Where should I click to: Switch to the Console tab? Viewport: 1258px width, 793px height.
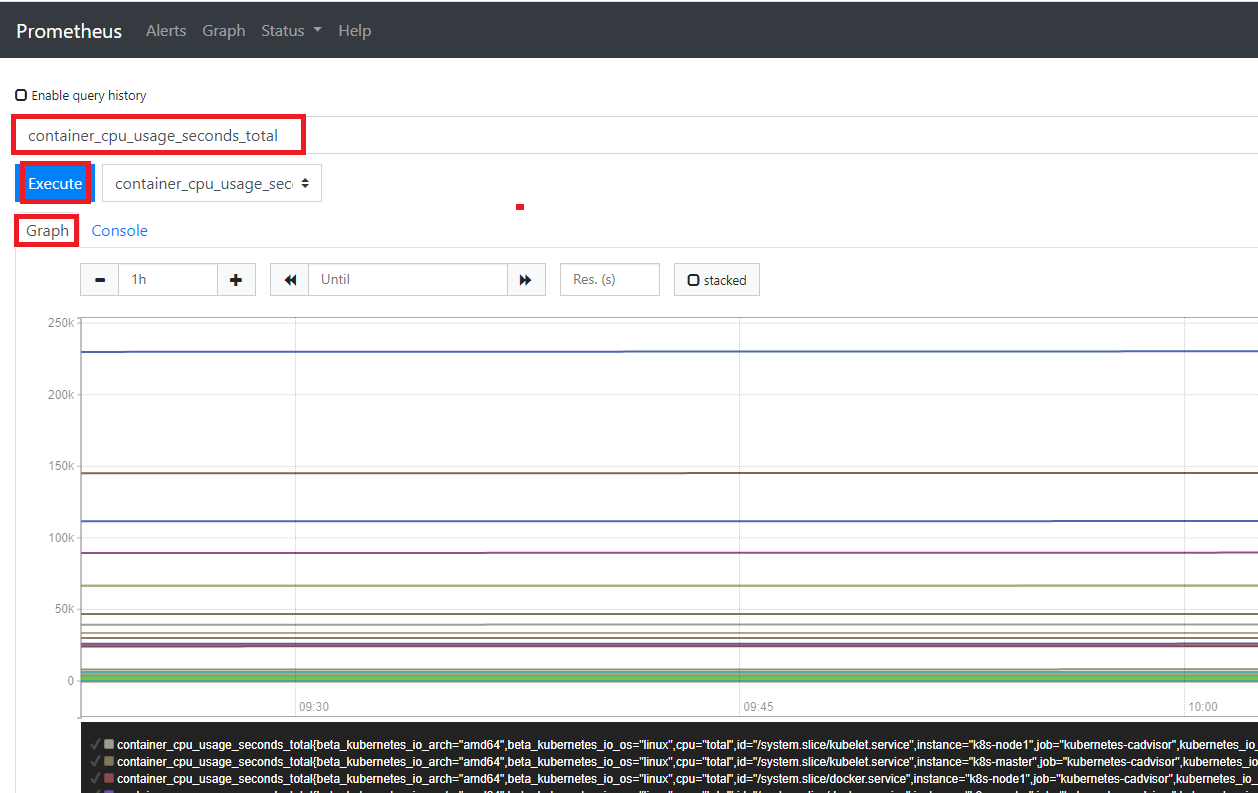[120, 231]
